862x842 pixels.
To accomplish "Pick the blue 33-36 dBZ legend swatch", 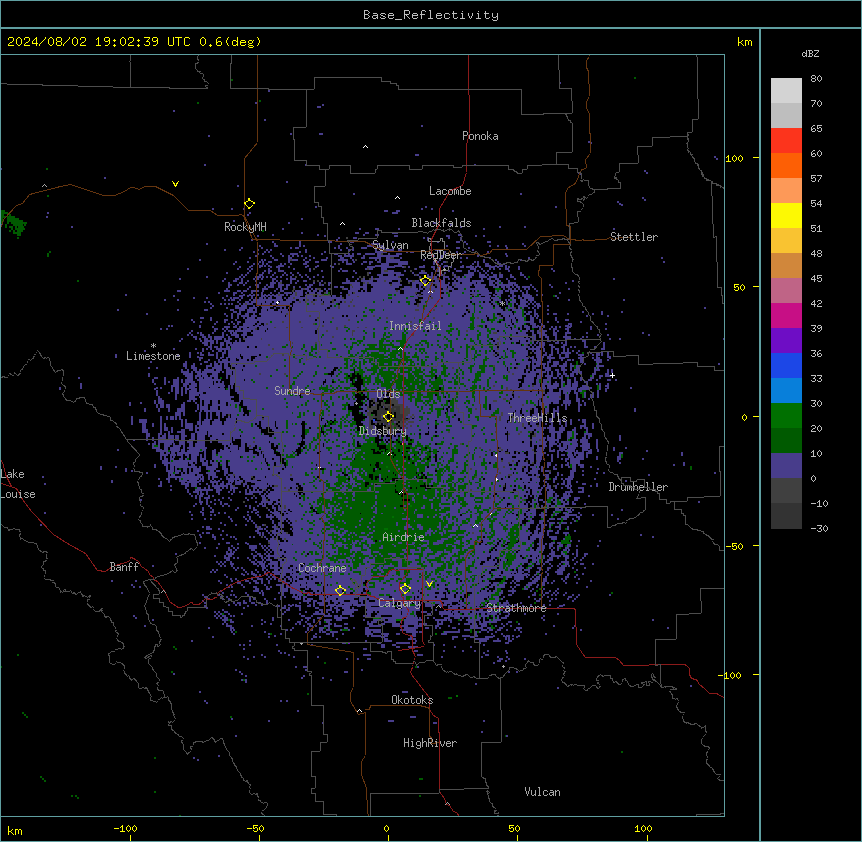I will coord(786,365).
